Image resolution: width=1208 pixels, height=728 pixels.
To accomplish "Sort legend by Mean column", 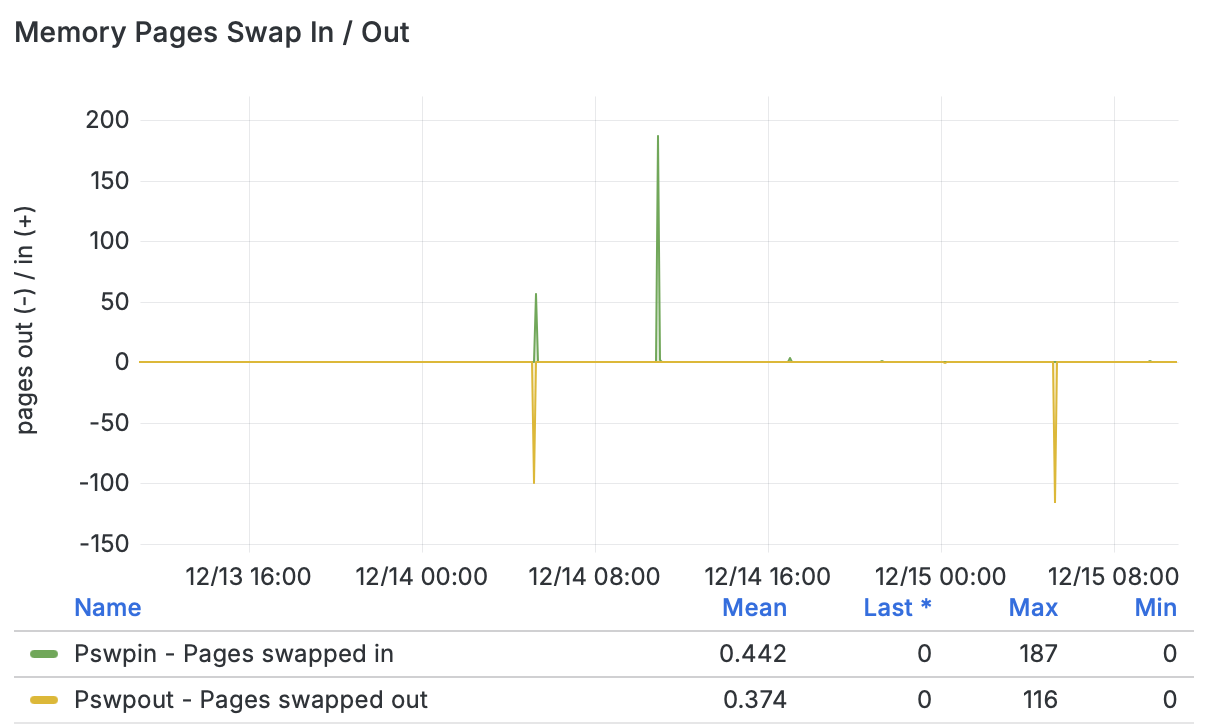I will click(x=754, y=608).
